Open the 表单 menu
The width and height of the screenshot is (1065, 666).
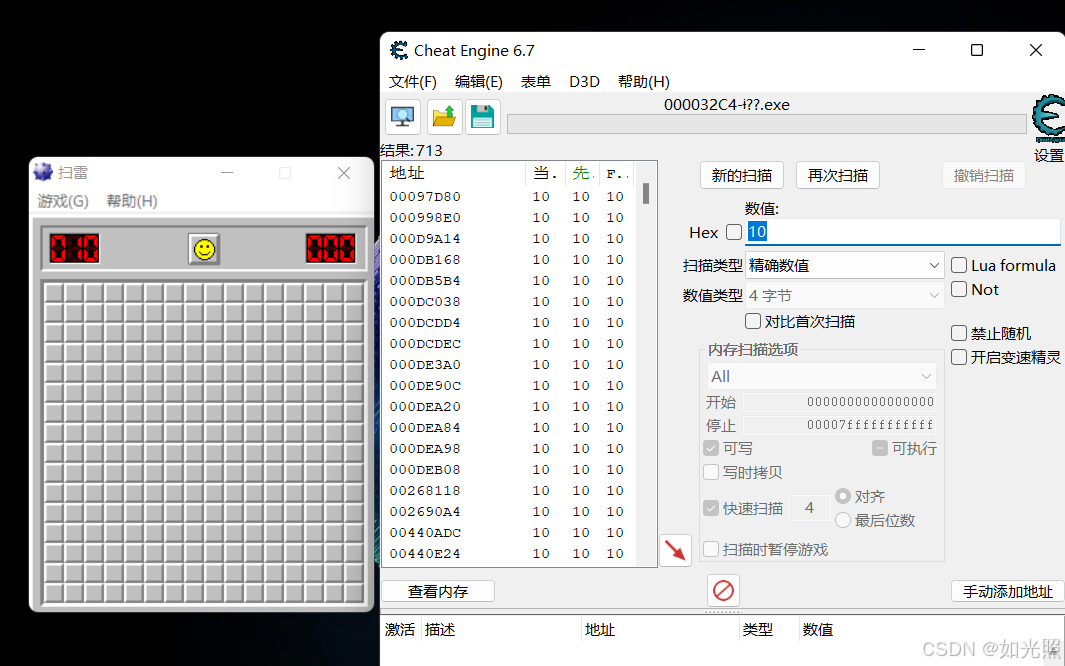coord(535,81)
